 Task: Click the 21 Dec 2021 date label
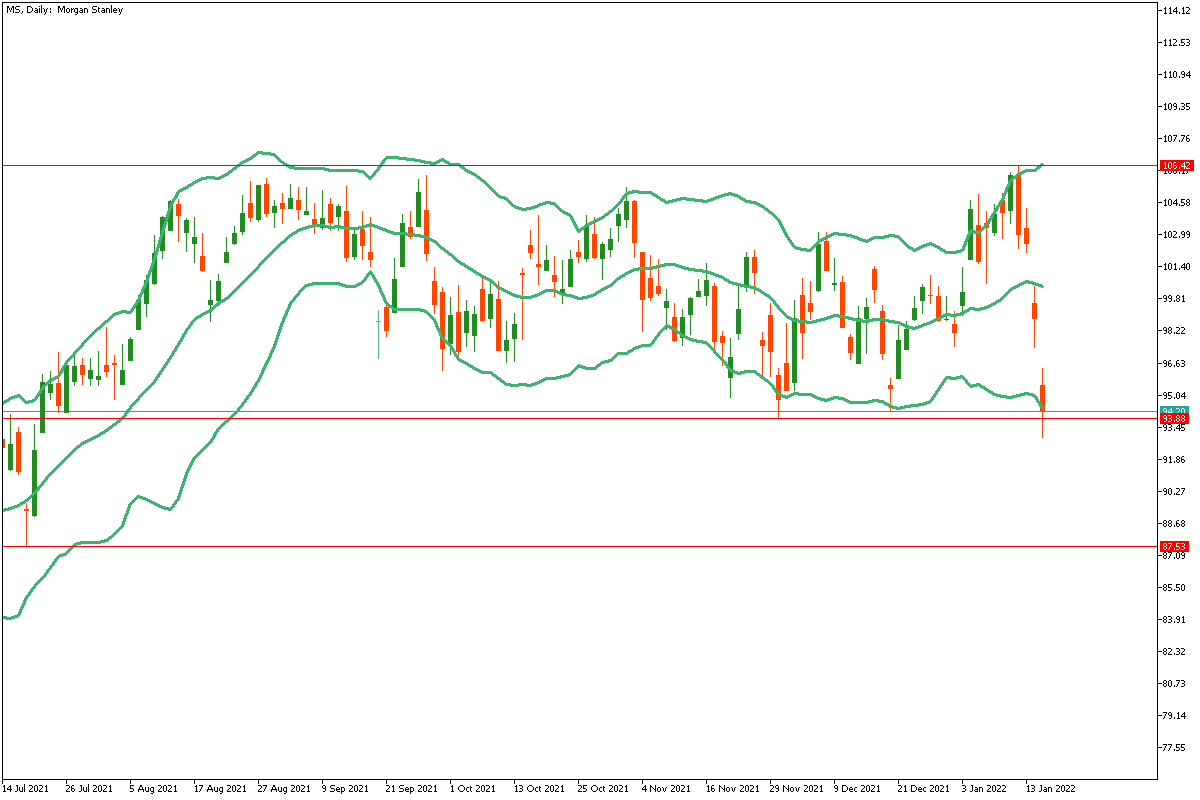(x=923, y=788)
